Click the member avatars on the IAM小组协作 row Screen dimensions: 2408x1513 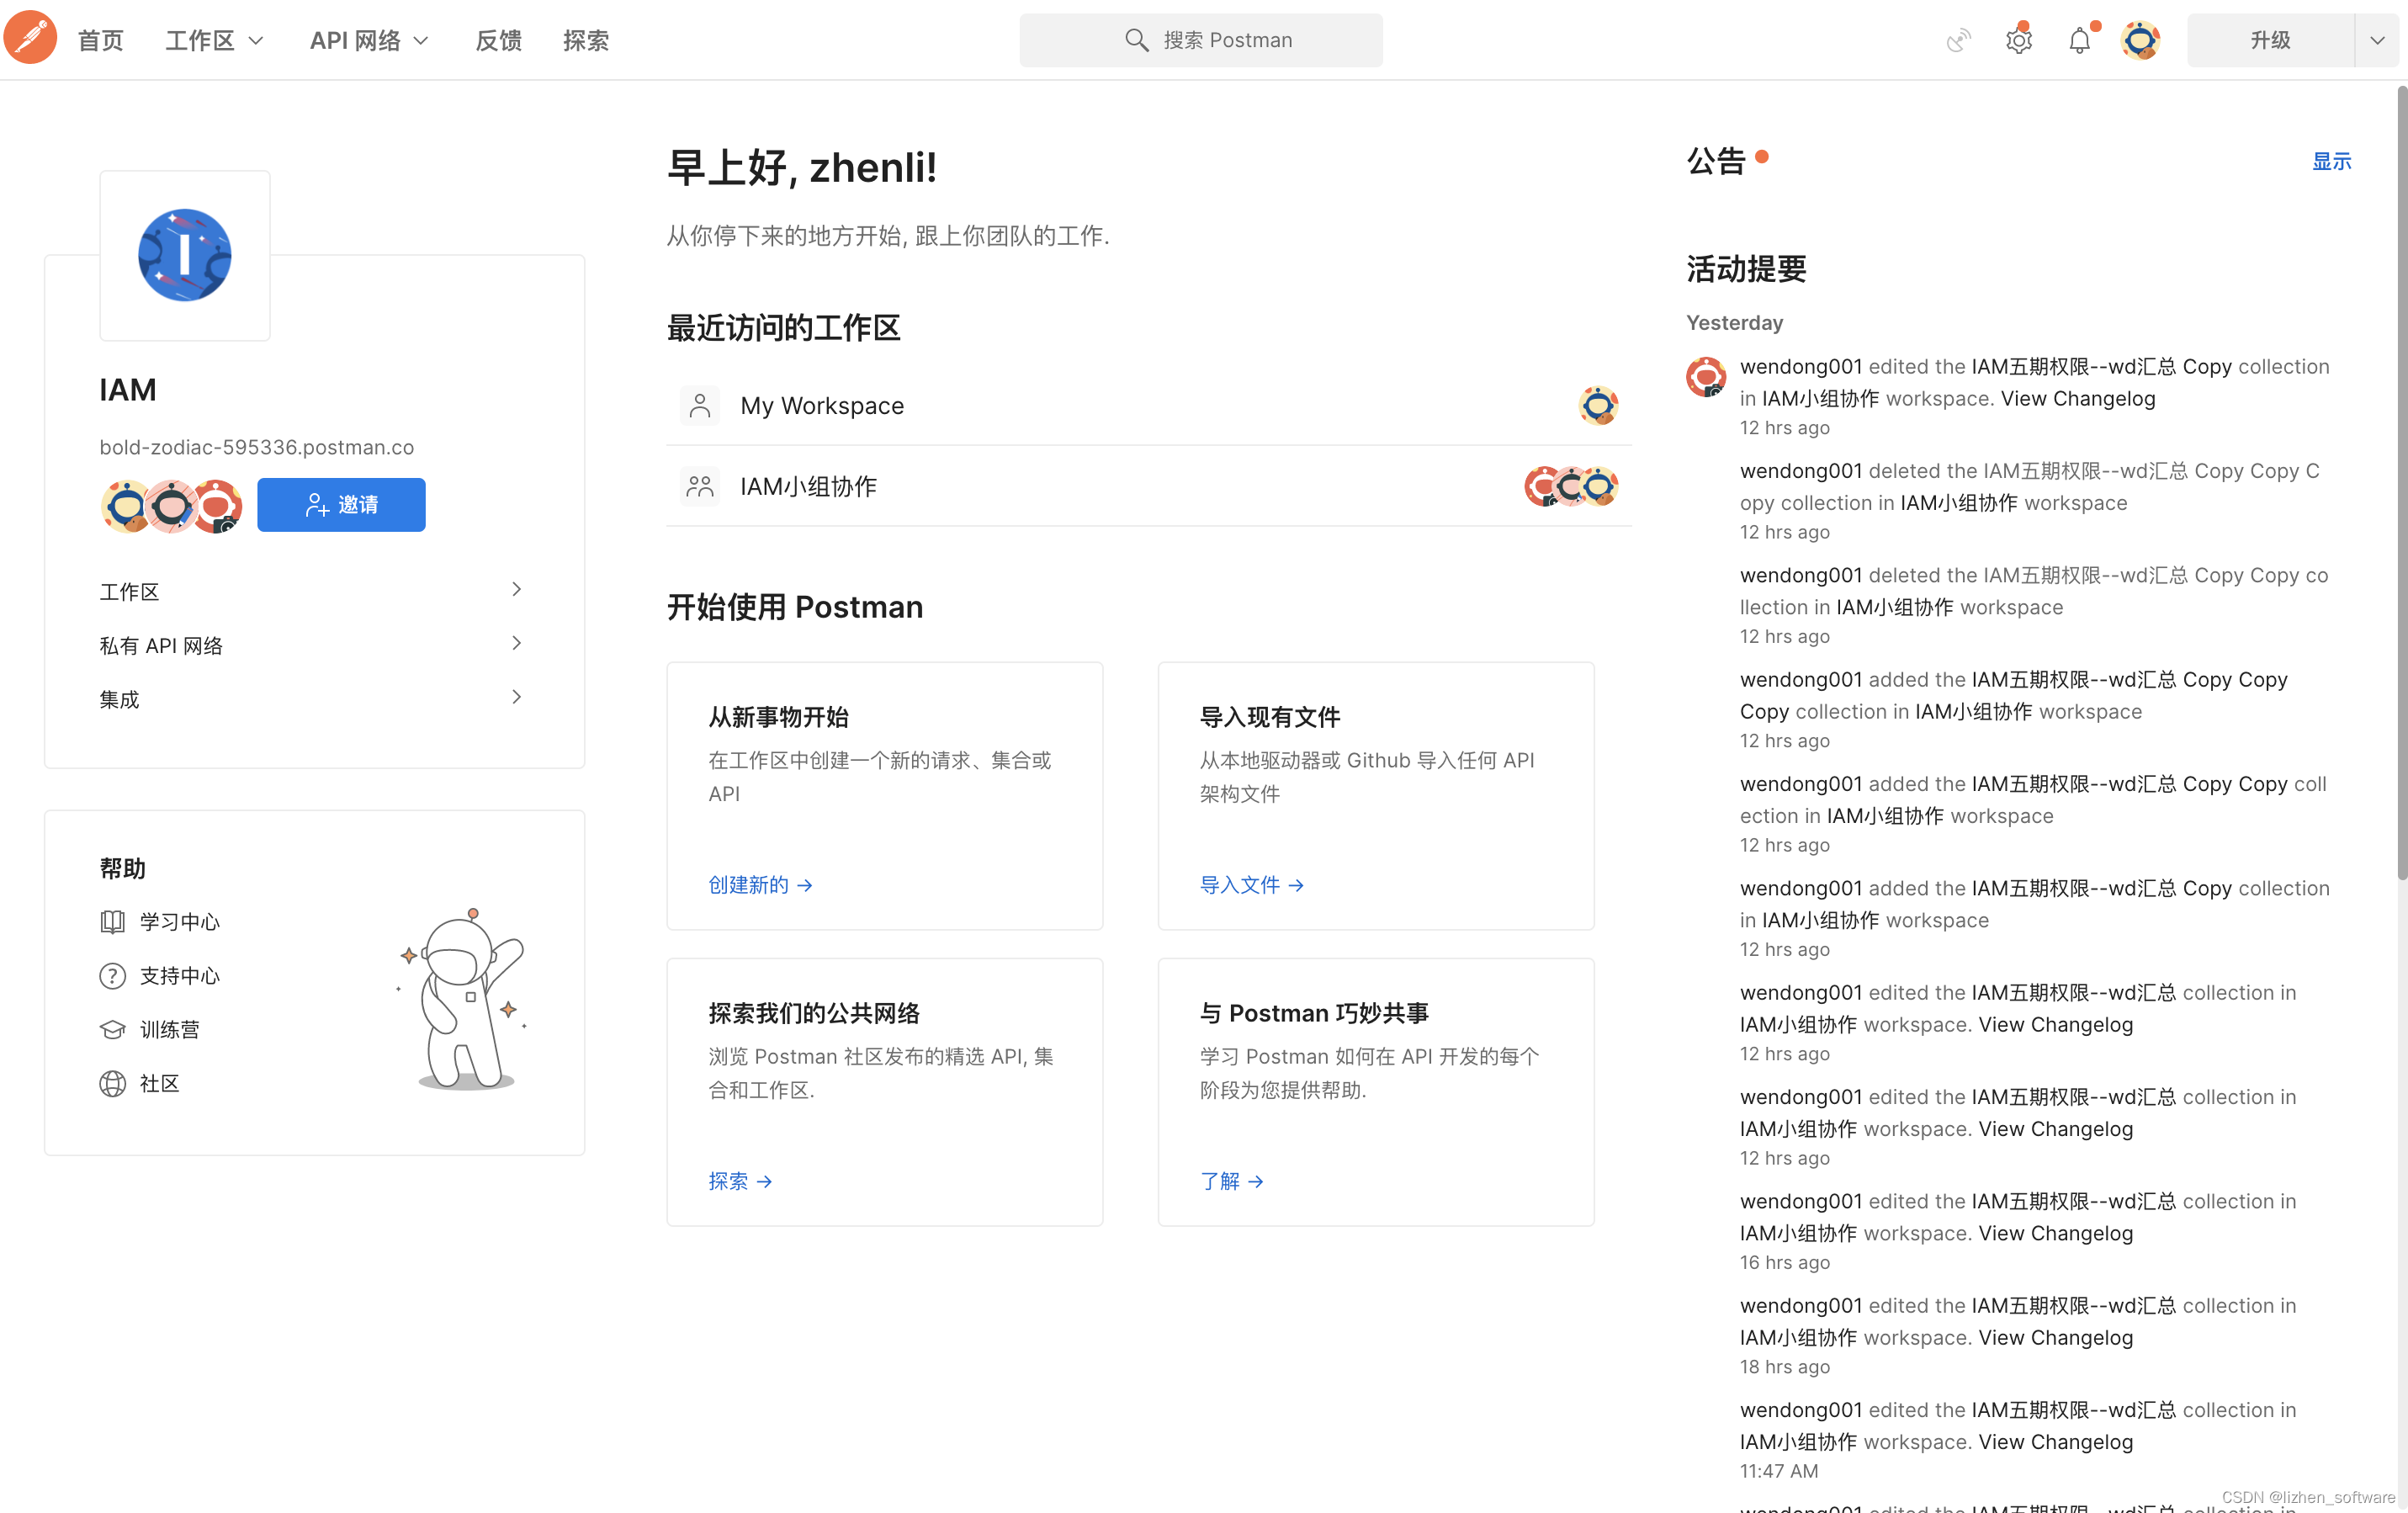tap(1571, 486)
